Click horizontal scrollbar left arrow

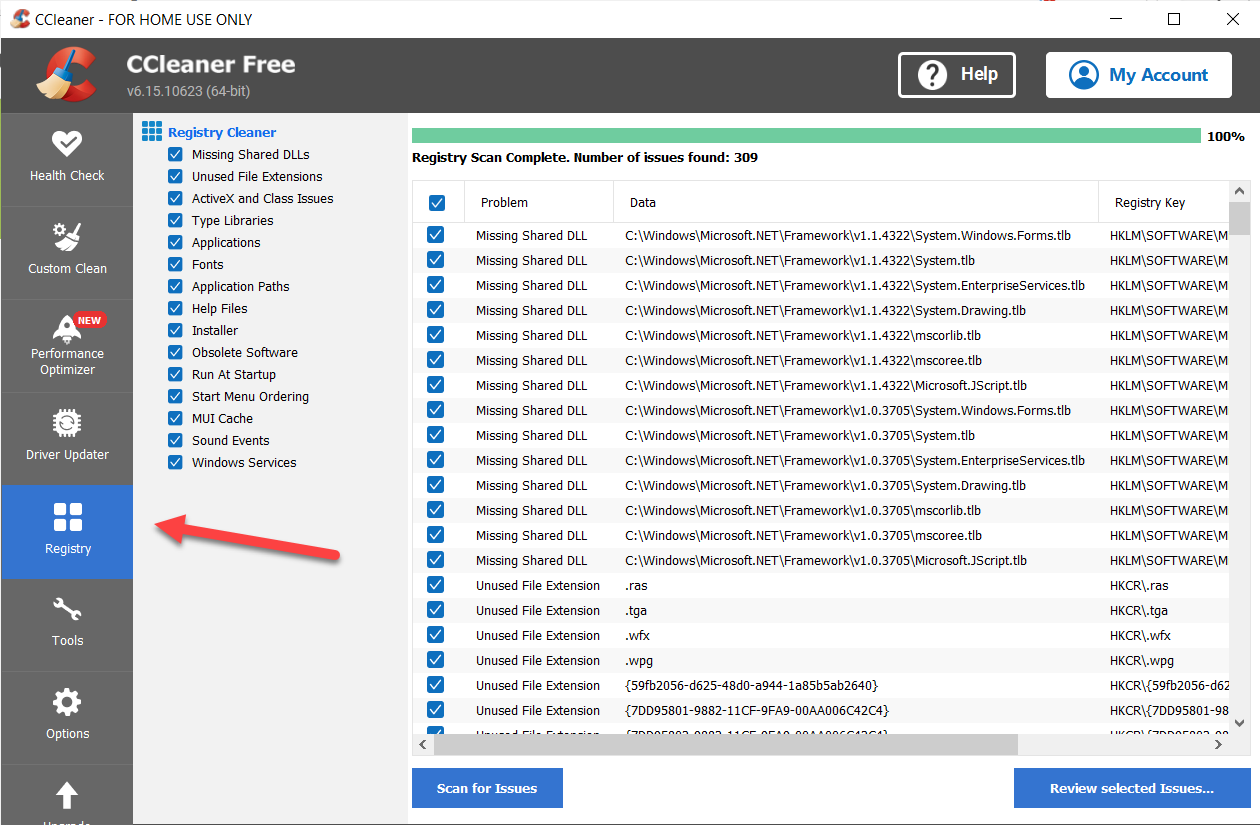pyautogui.click(x=423, y=745)
